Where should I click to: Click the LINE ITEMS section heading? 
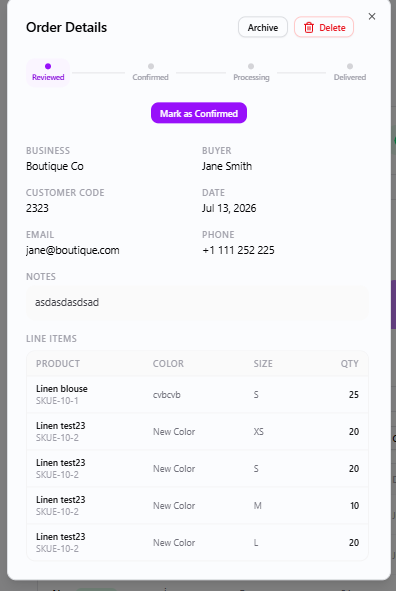(x=51, y=338)
